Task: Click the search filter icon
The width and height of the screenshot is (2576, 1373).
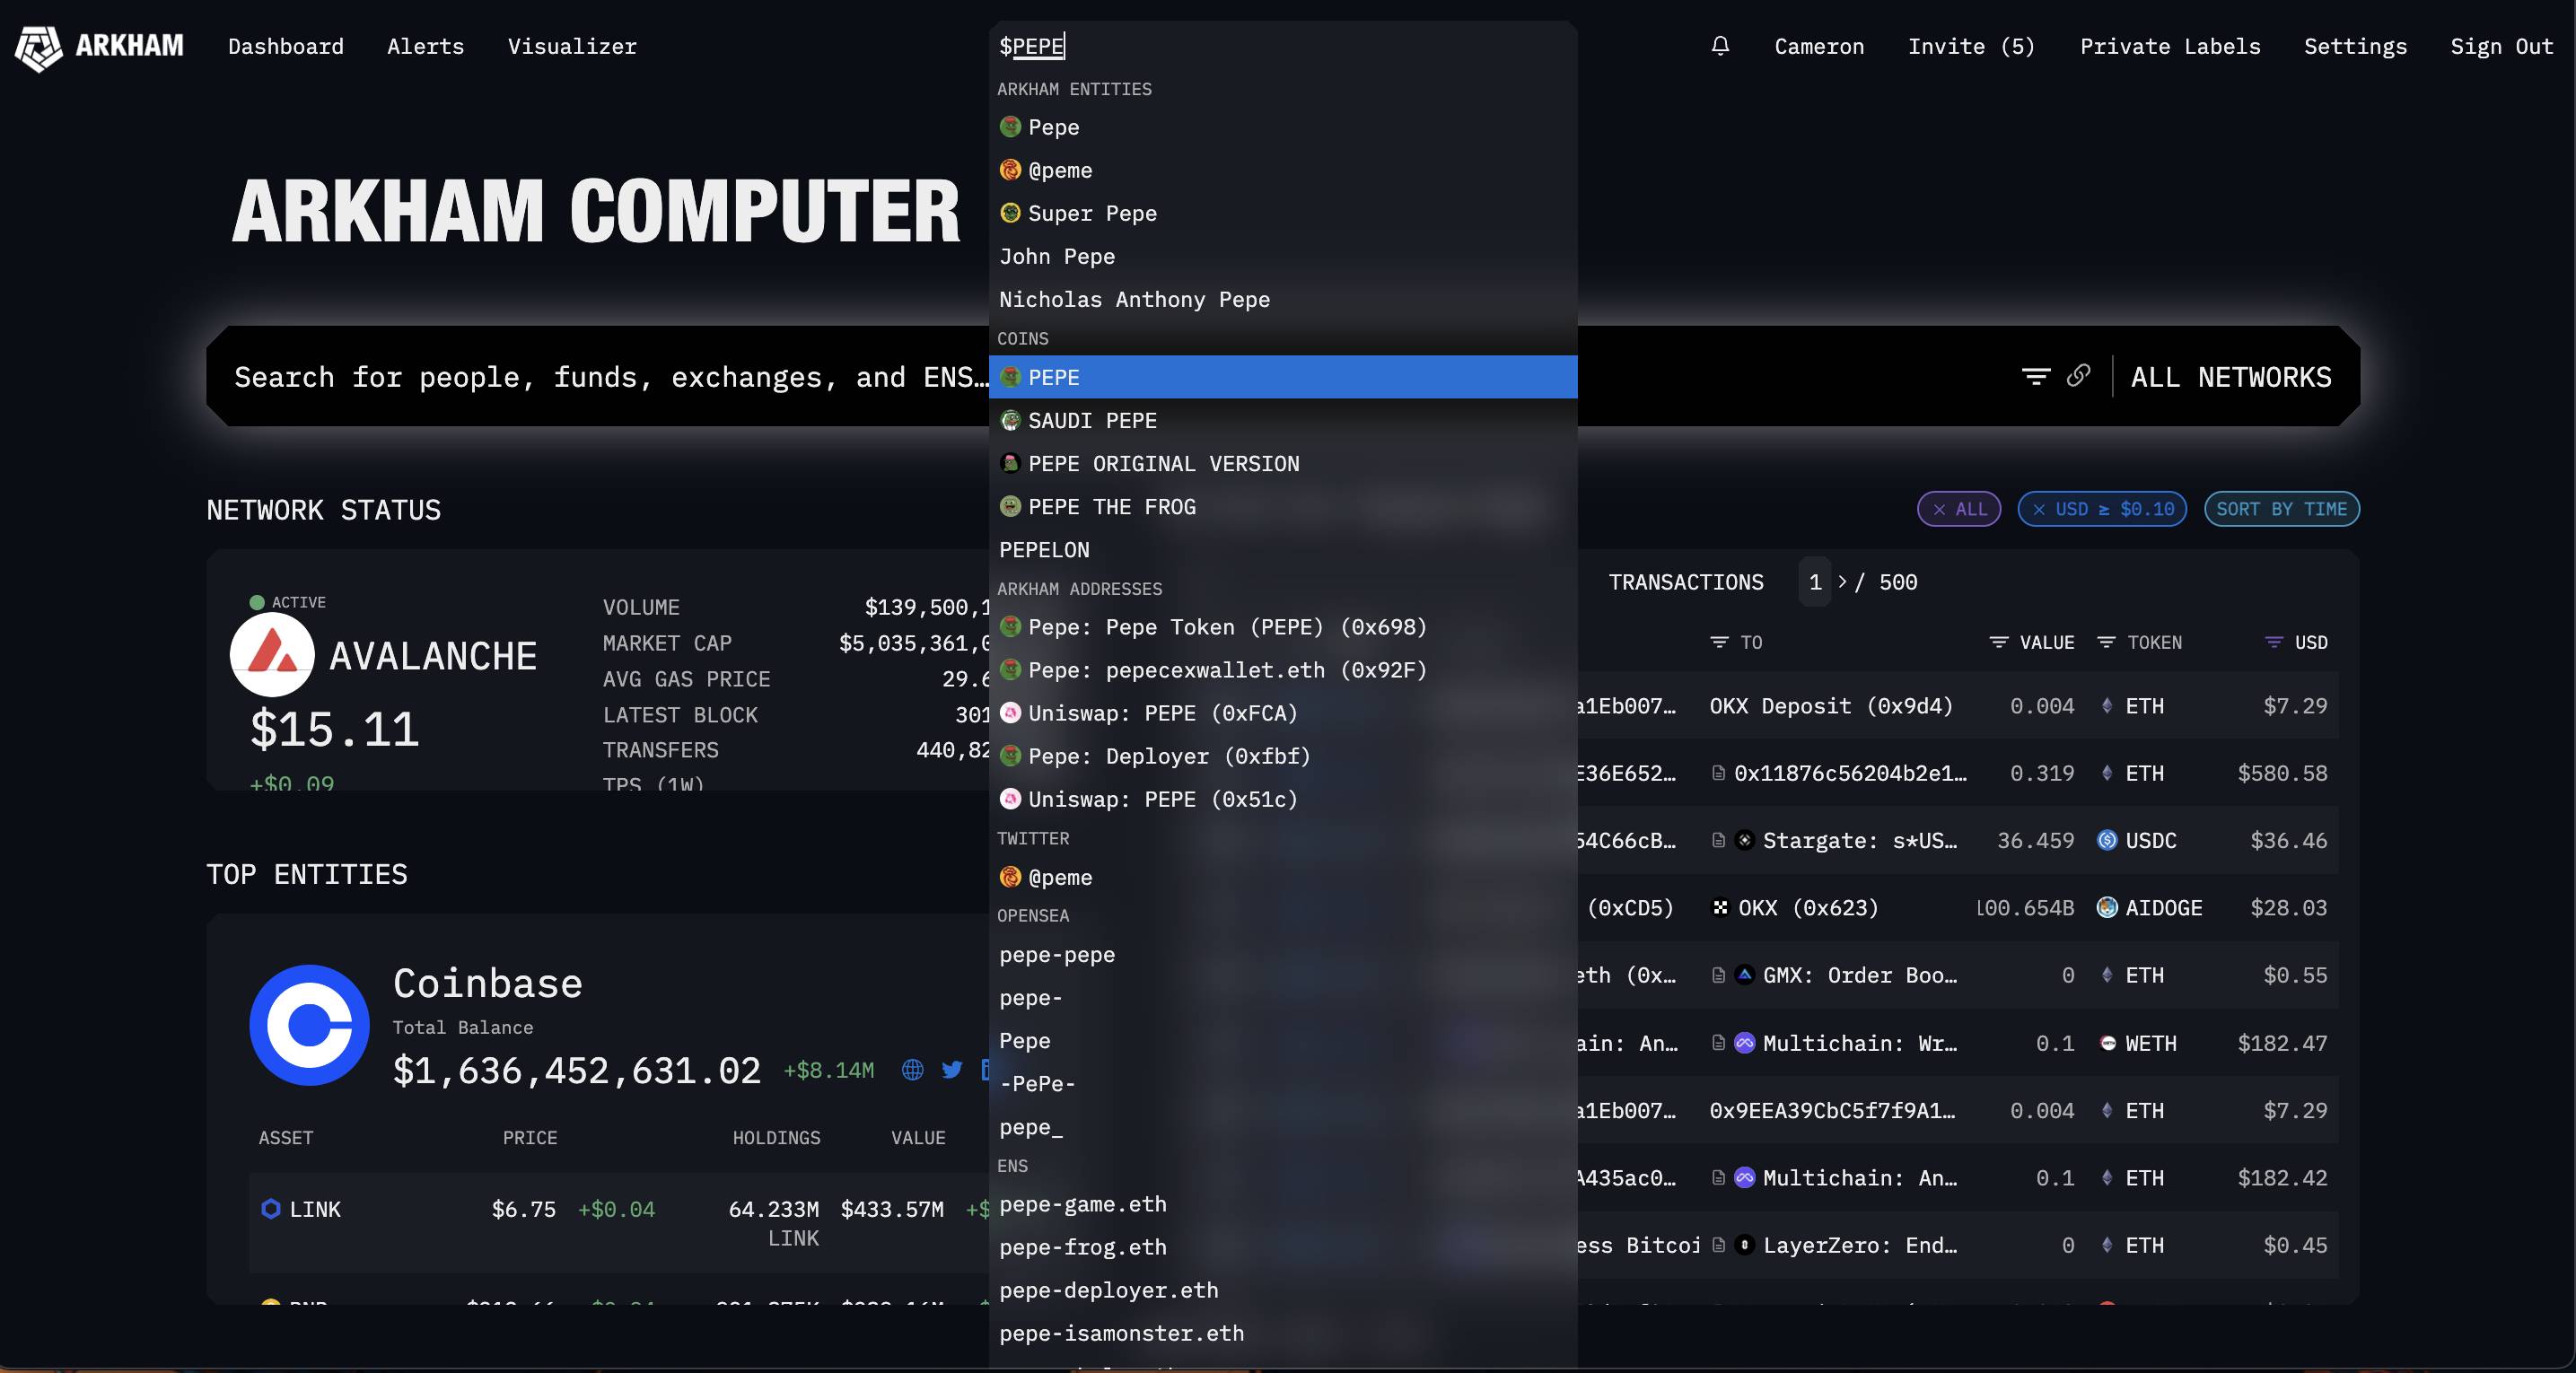Action: [x=2035, y=377]
